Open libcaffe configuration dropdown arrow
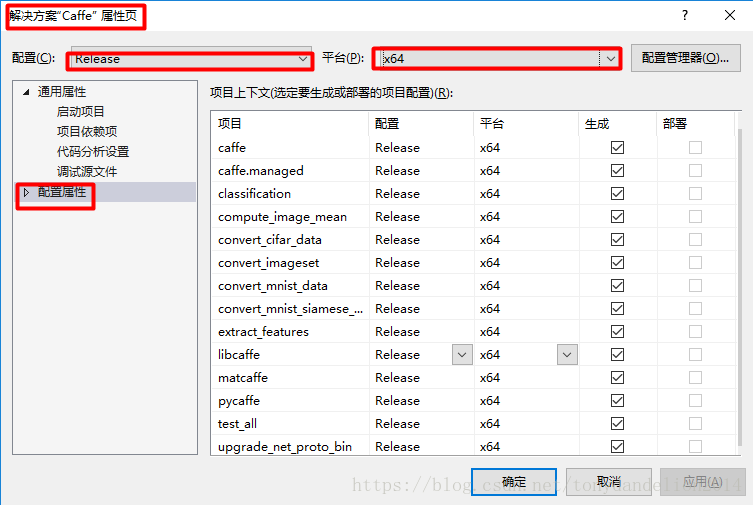 (462, 355)
